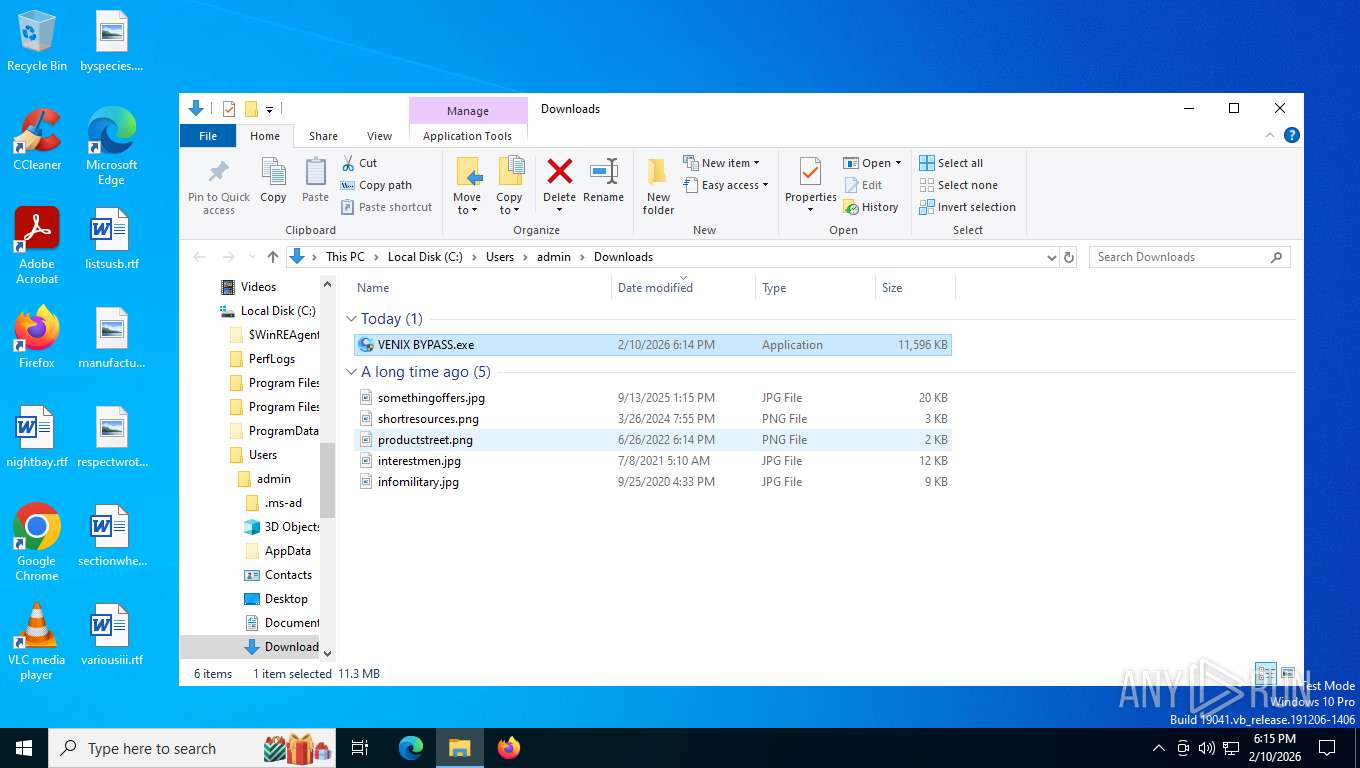Screen dimensions: 1360x768
Task: Switch to details view in status bar
Action: click(x=1265, y=673)
